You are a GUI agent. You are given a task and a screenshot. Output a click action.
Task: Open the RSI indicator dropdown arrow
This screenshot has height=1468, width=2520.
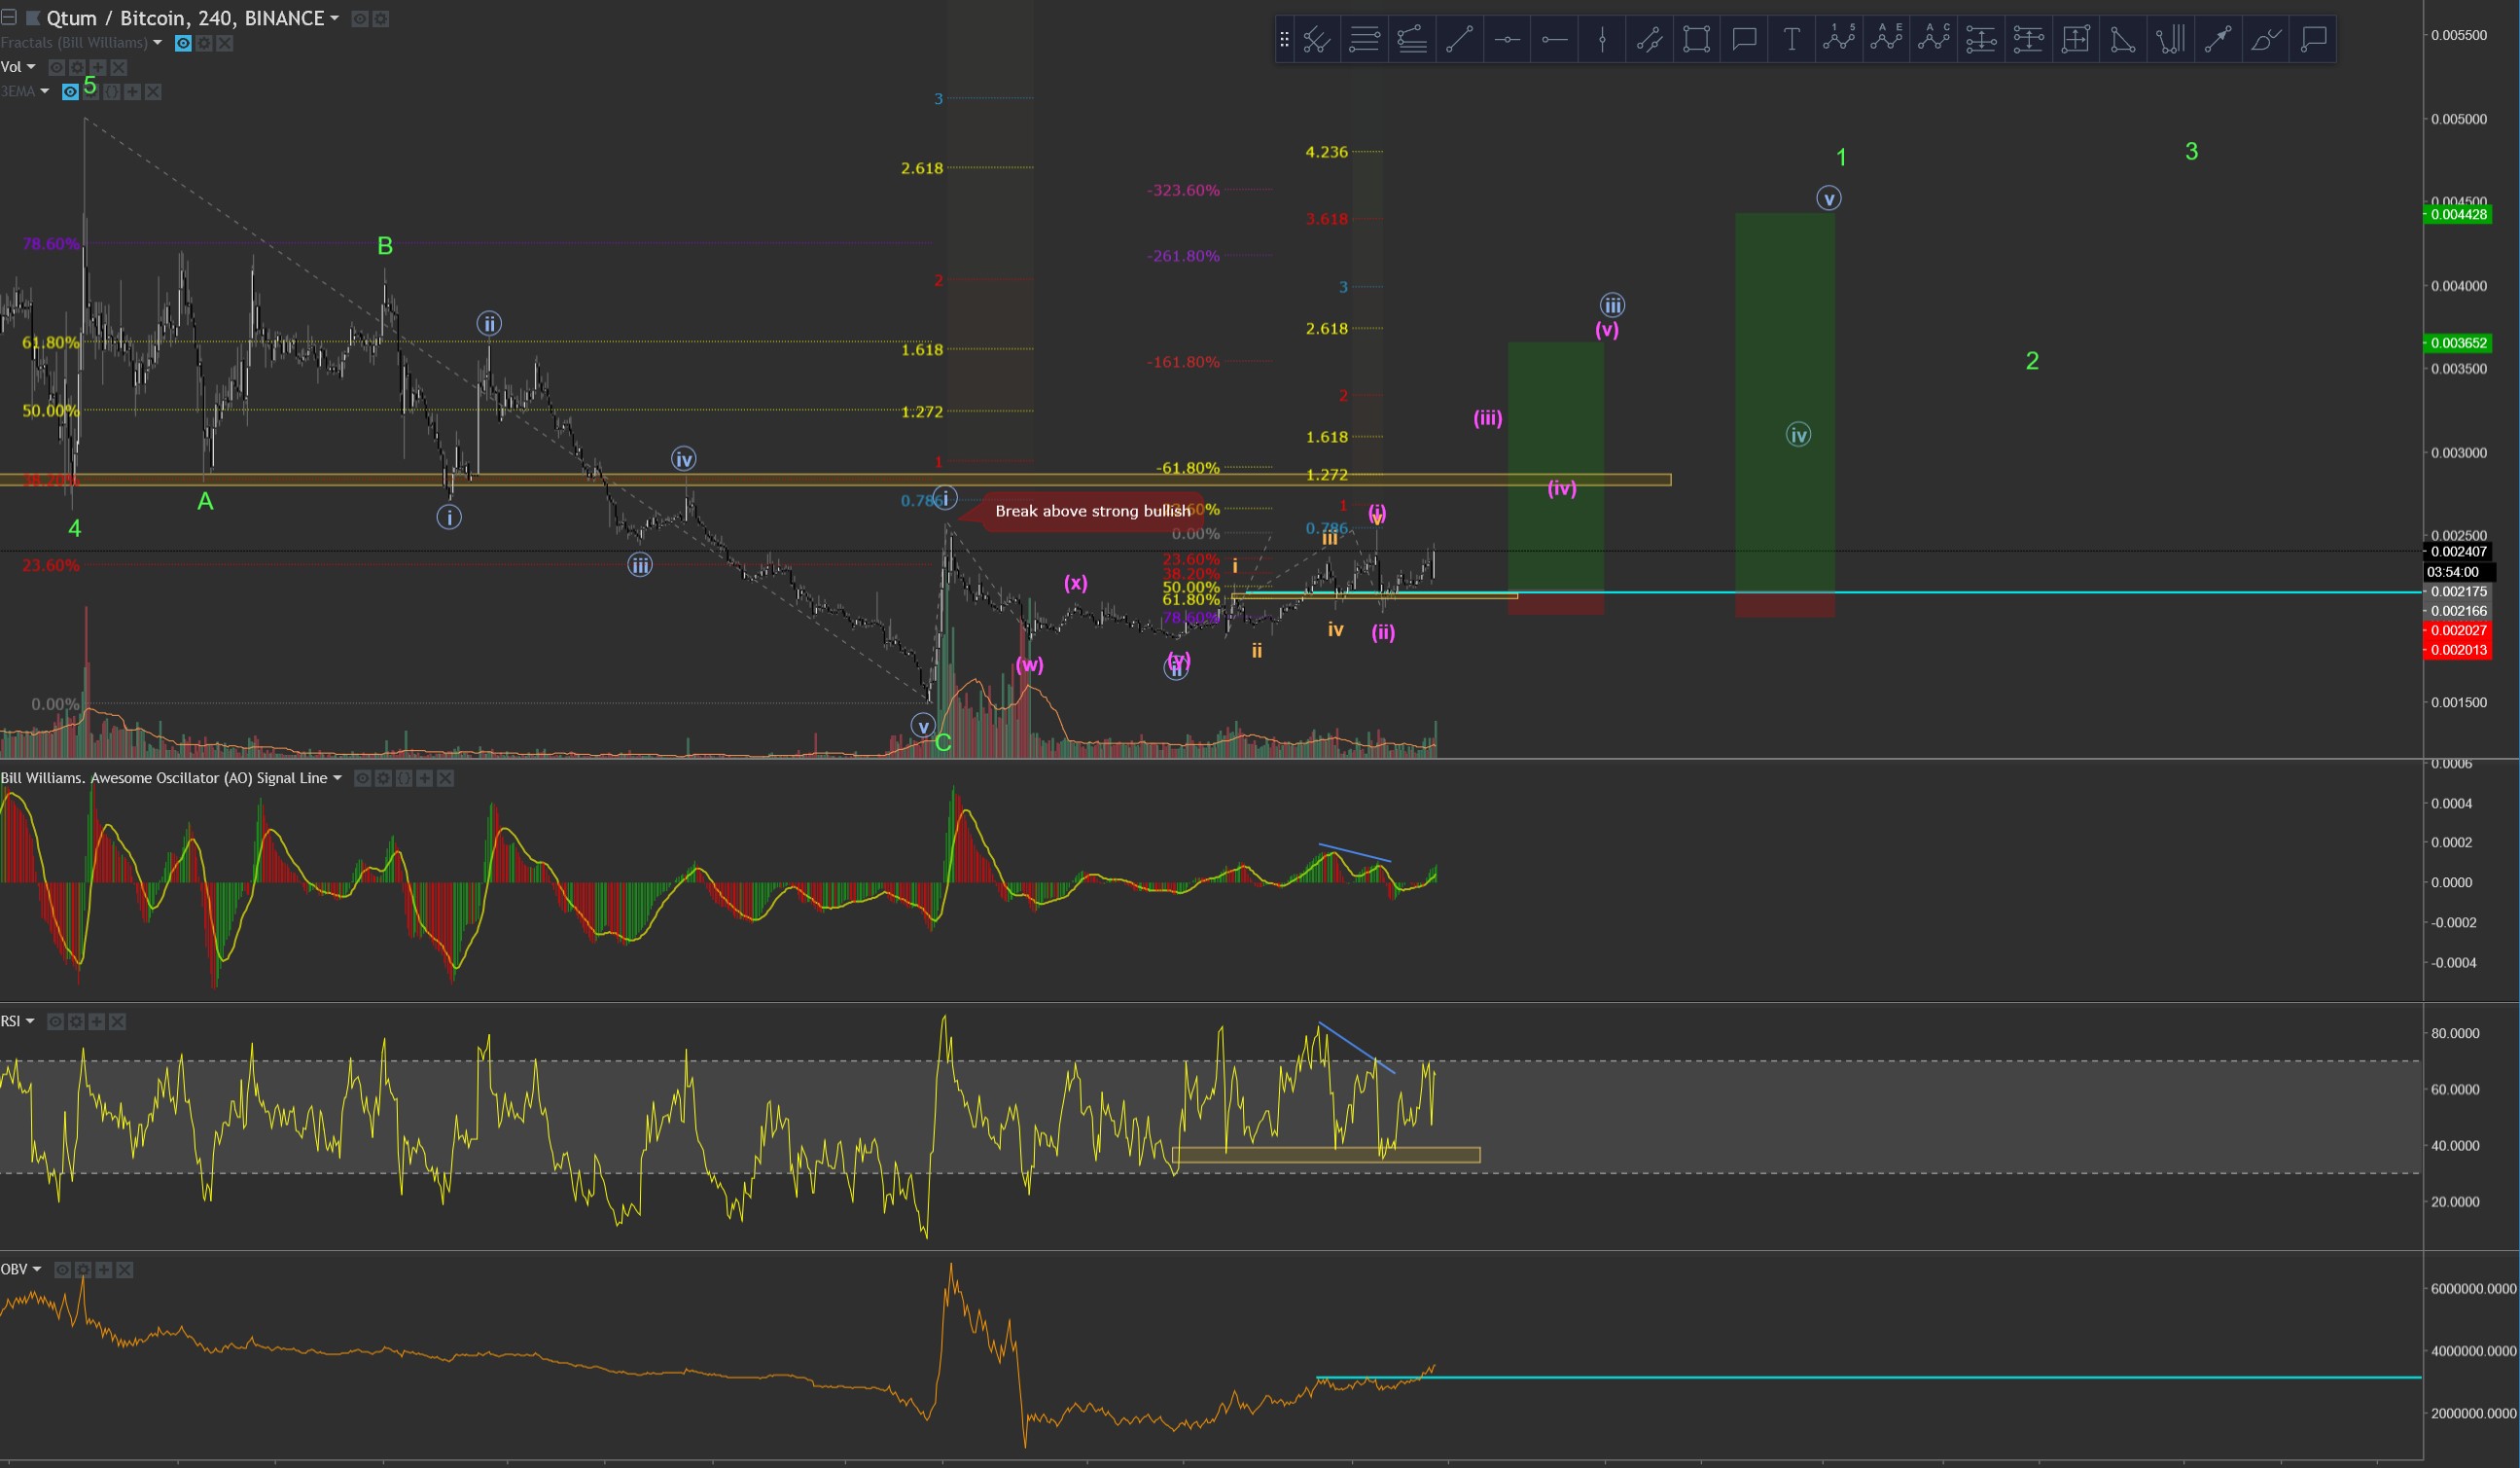tap(30, 1021)
